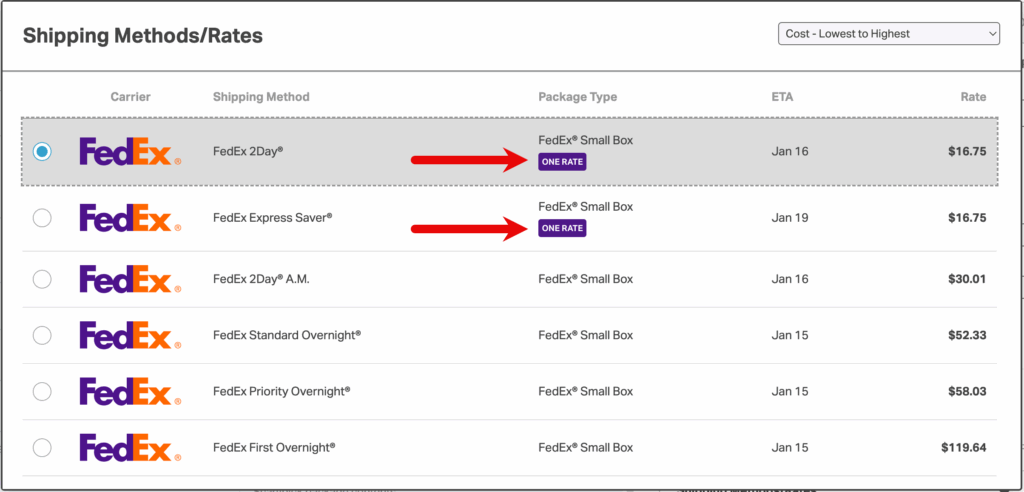Click the One Rate badge on FedEx 2Day

(x=562, y=162)
